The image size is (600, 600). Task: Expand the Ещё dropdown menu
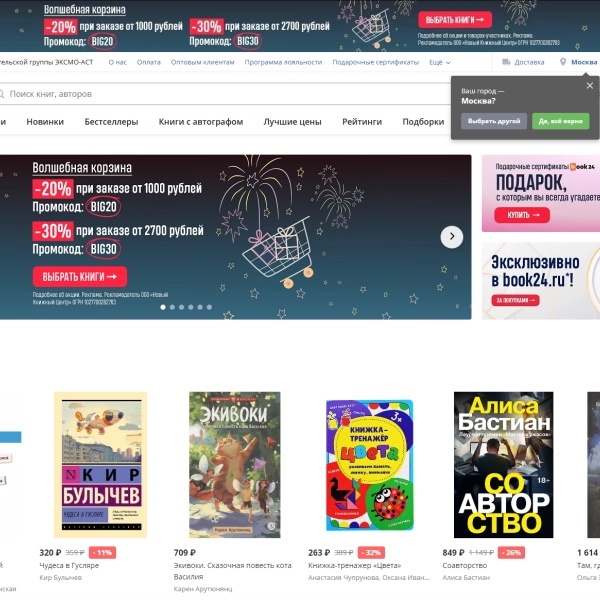point(440,62)
